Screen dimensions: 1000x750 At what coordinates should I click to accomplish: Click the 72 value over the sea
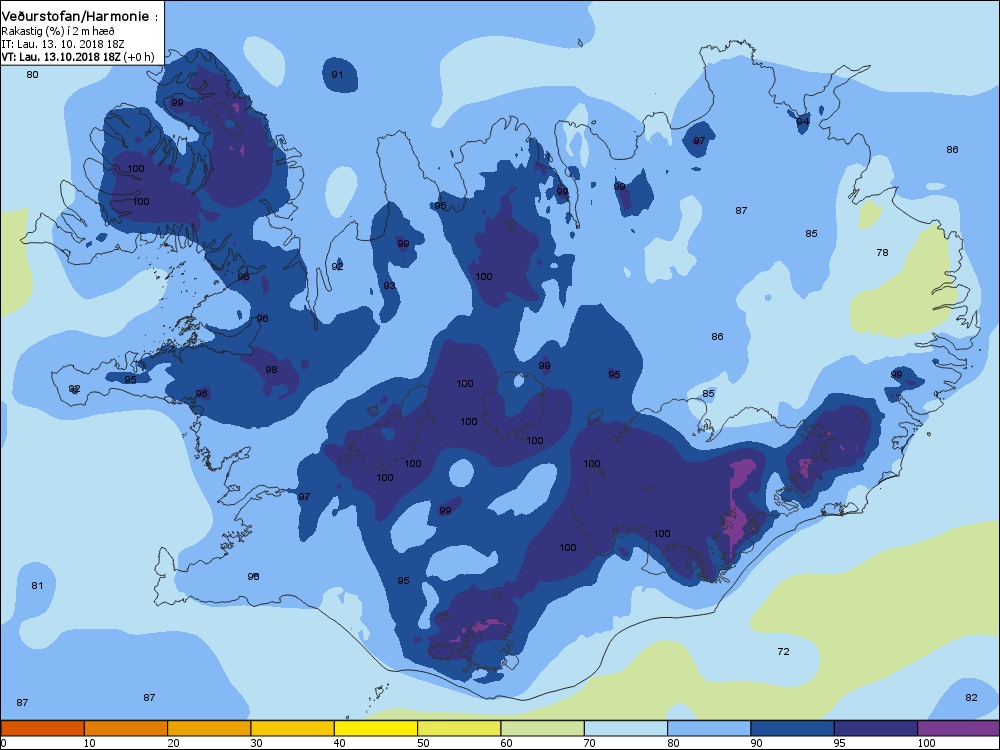(784, 651)
